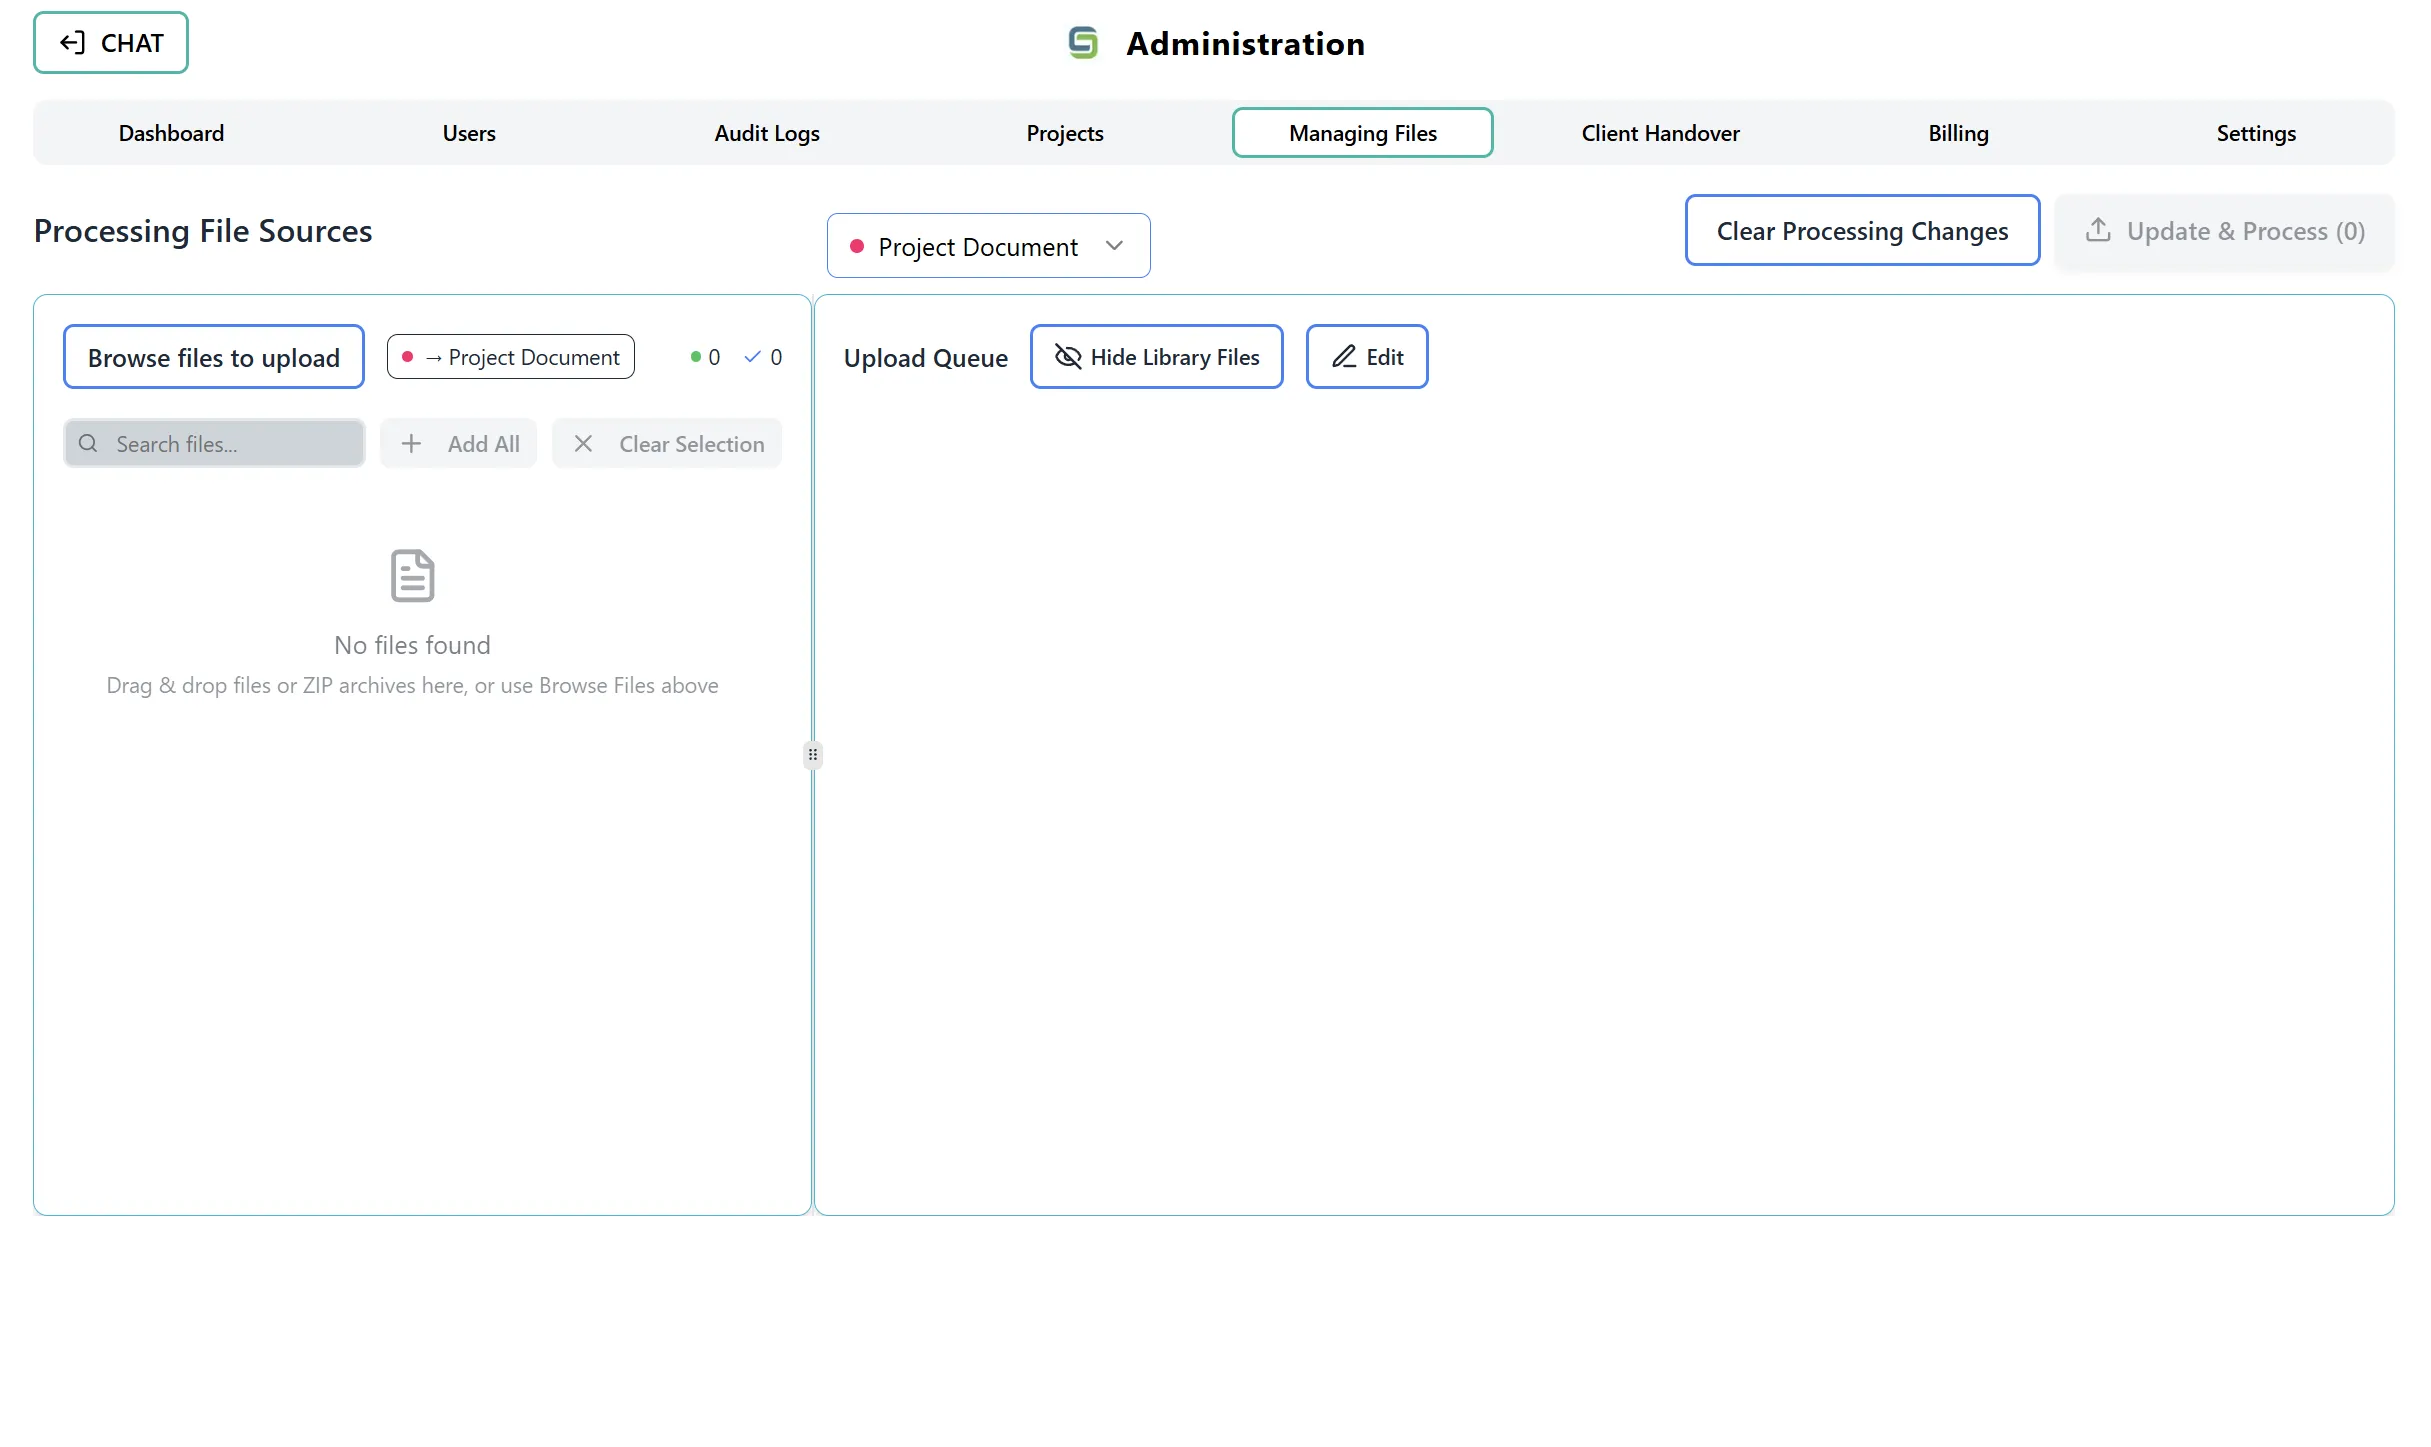Click the upload icon on Update & Process

2100,231
